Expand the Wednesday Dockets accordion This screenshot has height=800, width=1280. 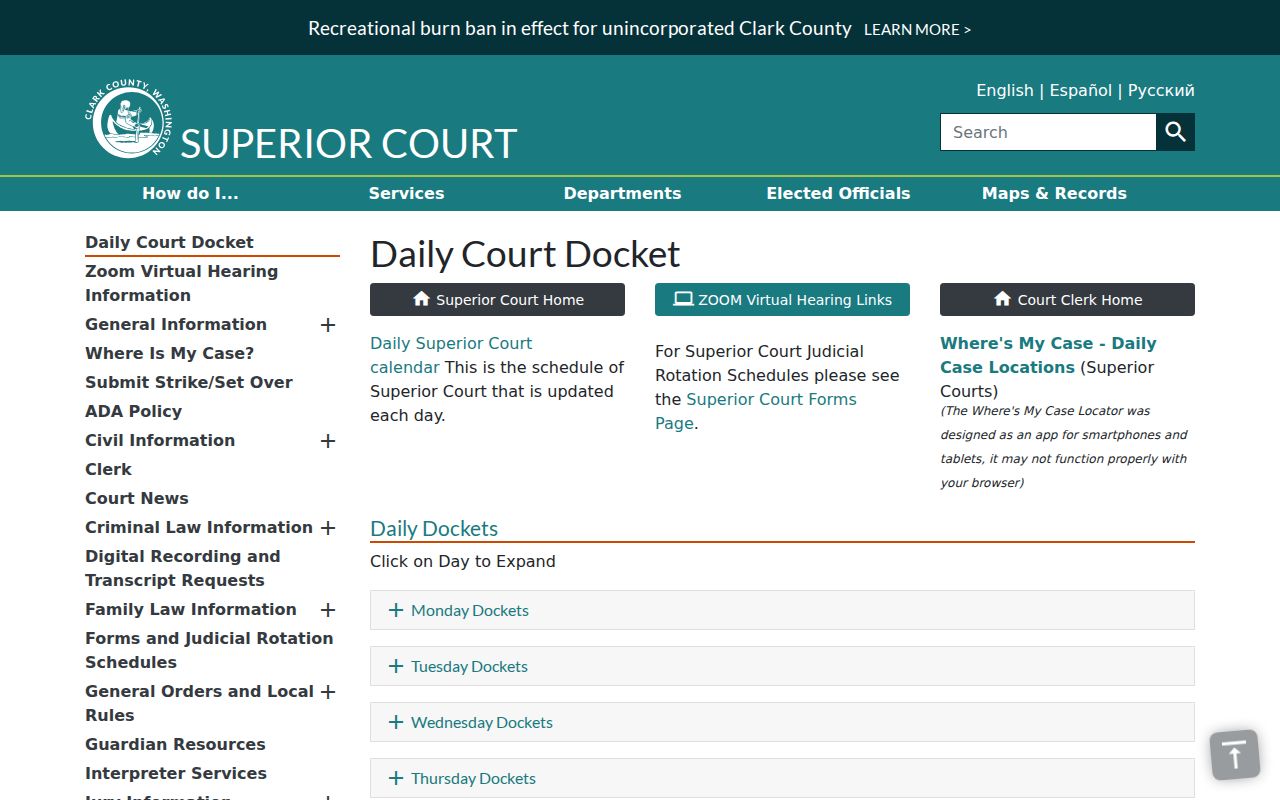coord(782,722)
